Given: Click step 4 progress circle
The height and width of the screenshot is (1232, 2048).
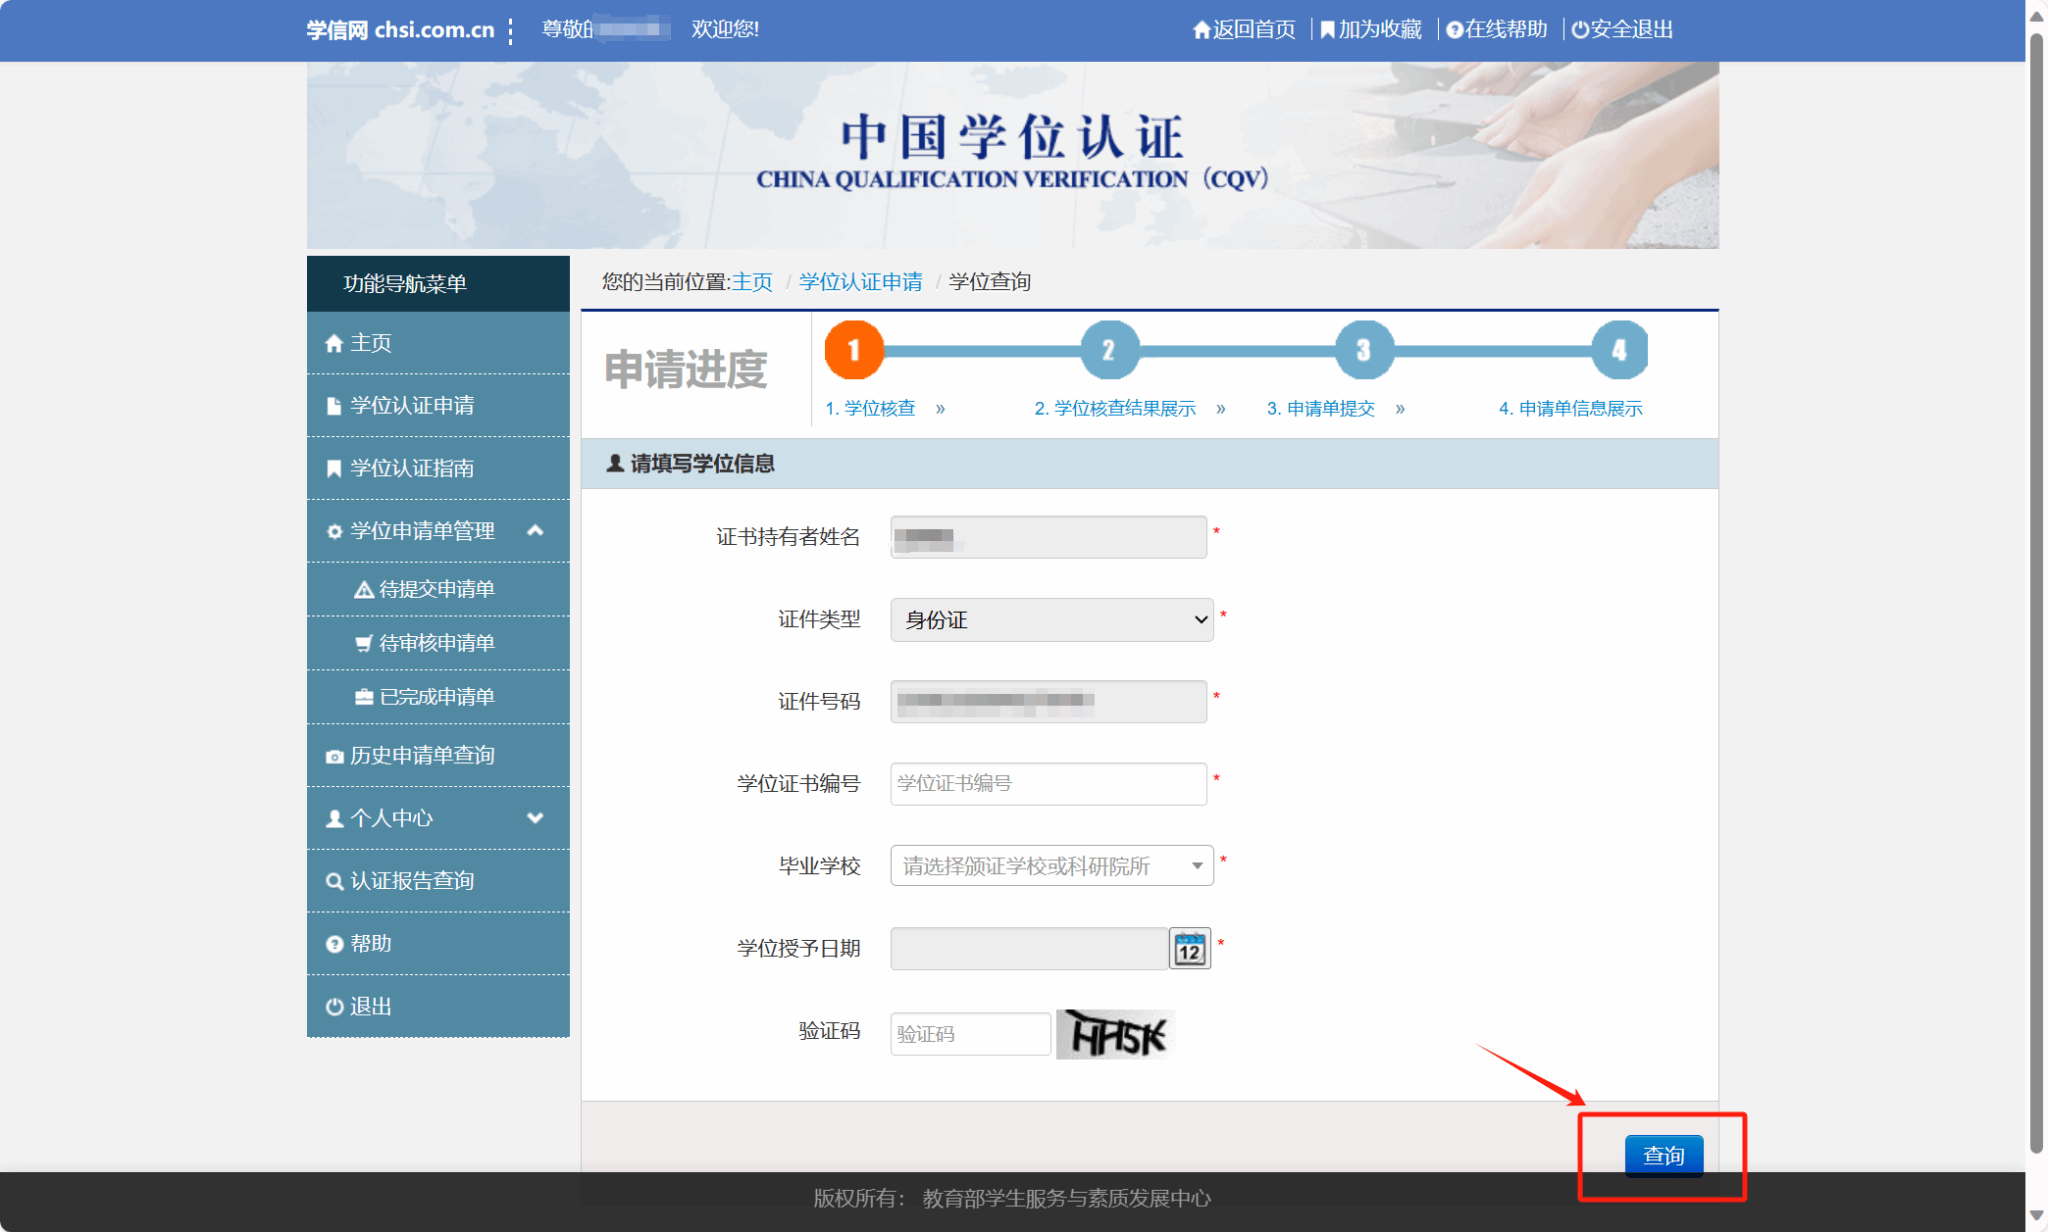Looking at the screenshot, I should 1619,350.
